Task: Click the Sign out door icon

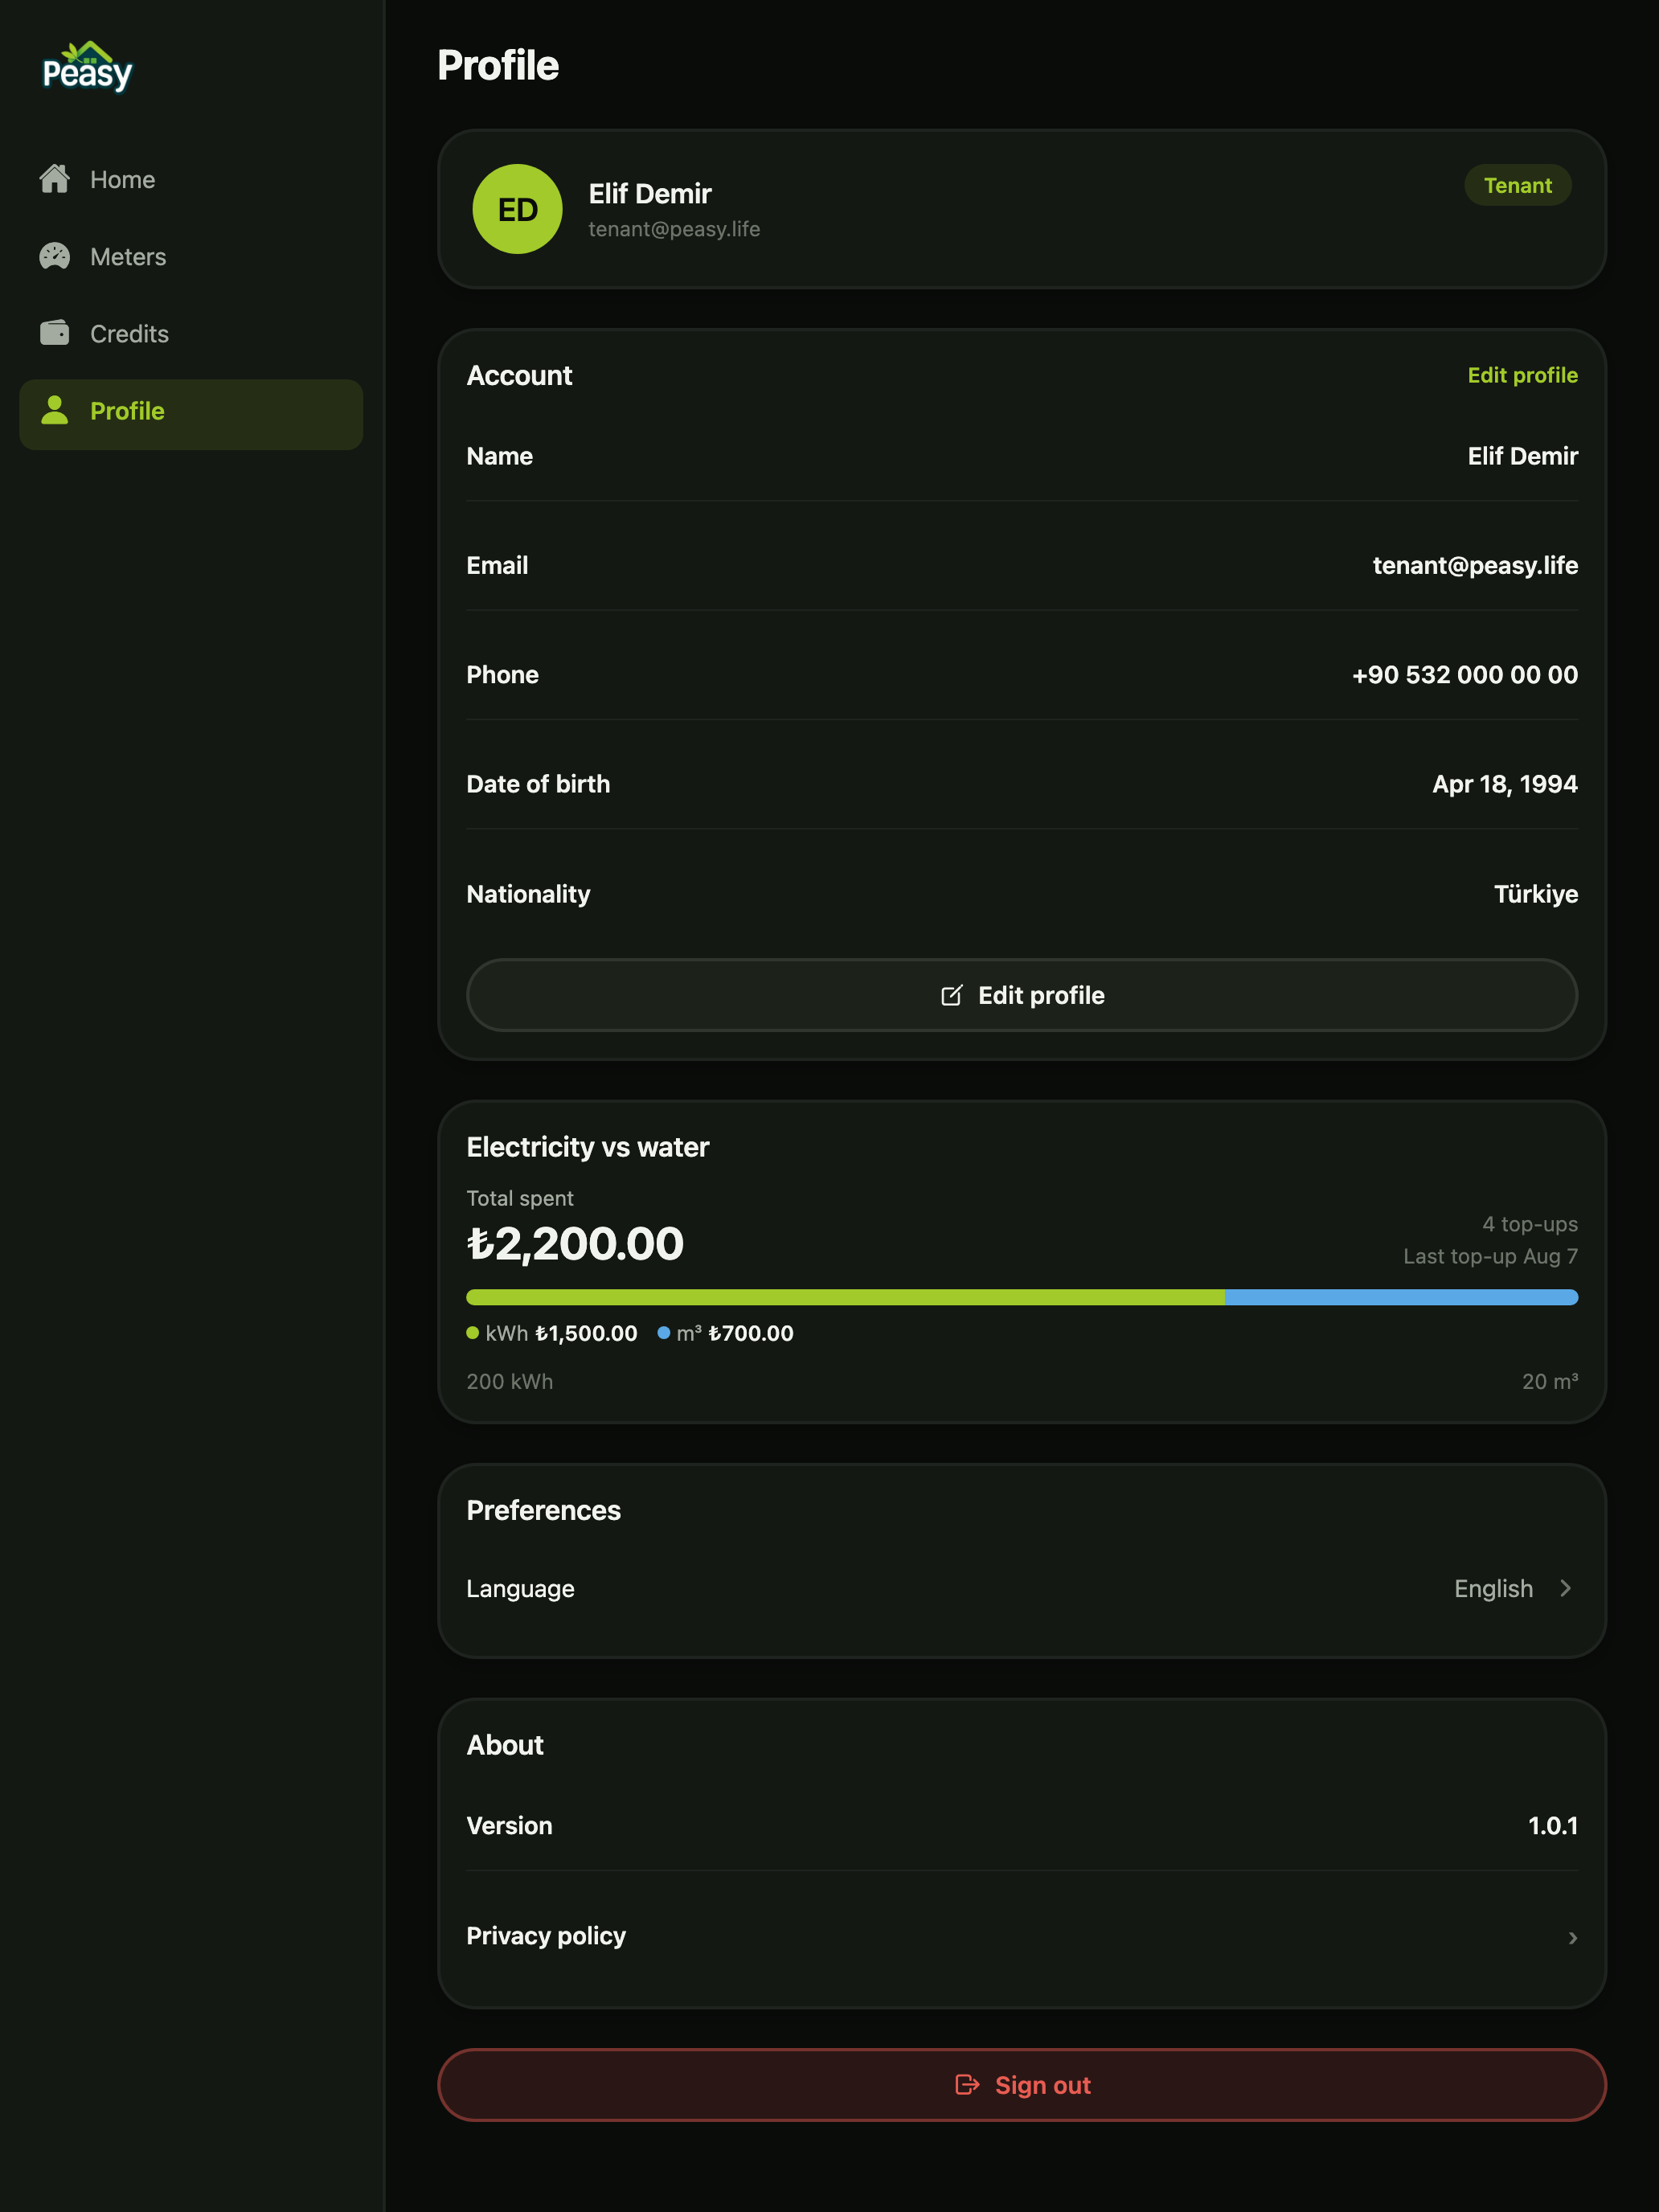Action: pyautogui.click(x=967, y=2084)
